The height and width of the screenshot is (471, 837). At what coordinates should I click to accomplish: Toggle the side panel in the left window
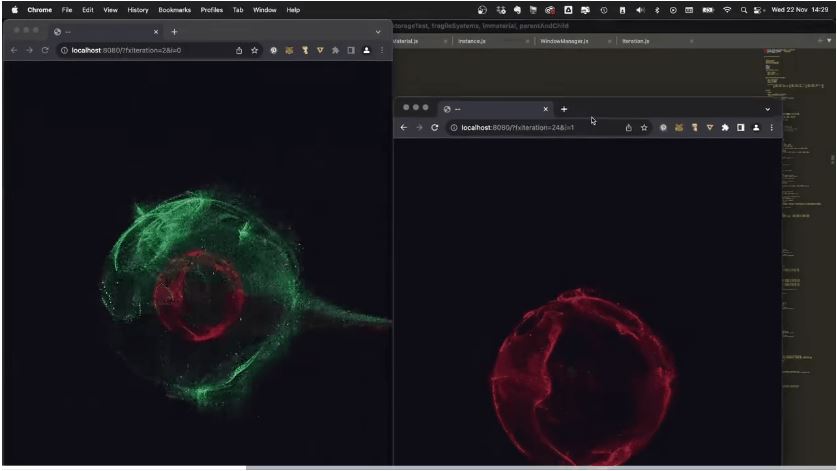click(x=351, y=50)
